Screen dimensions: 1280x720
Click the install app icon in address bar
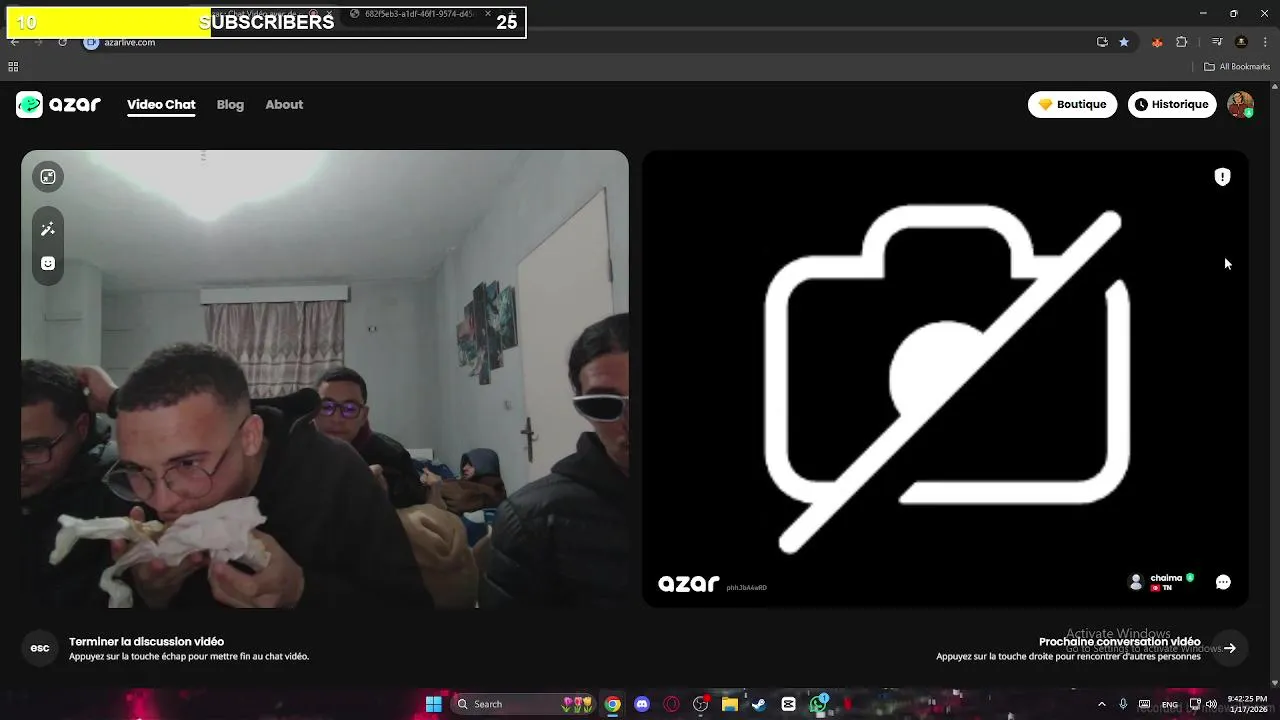pyautogui.click(x=1102, y=42)
